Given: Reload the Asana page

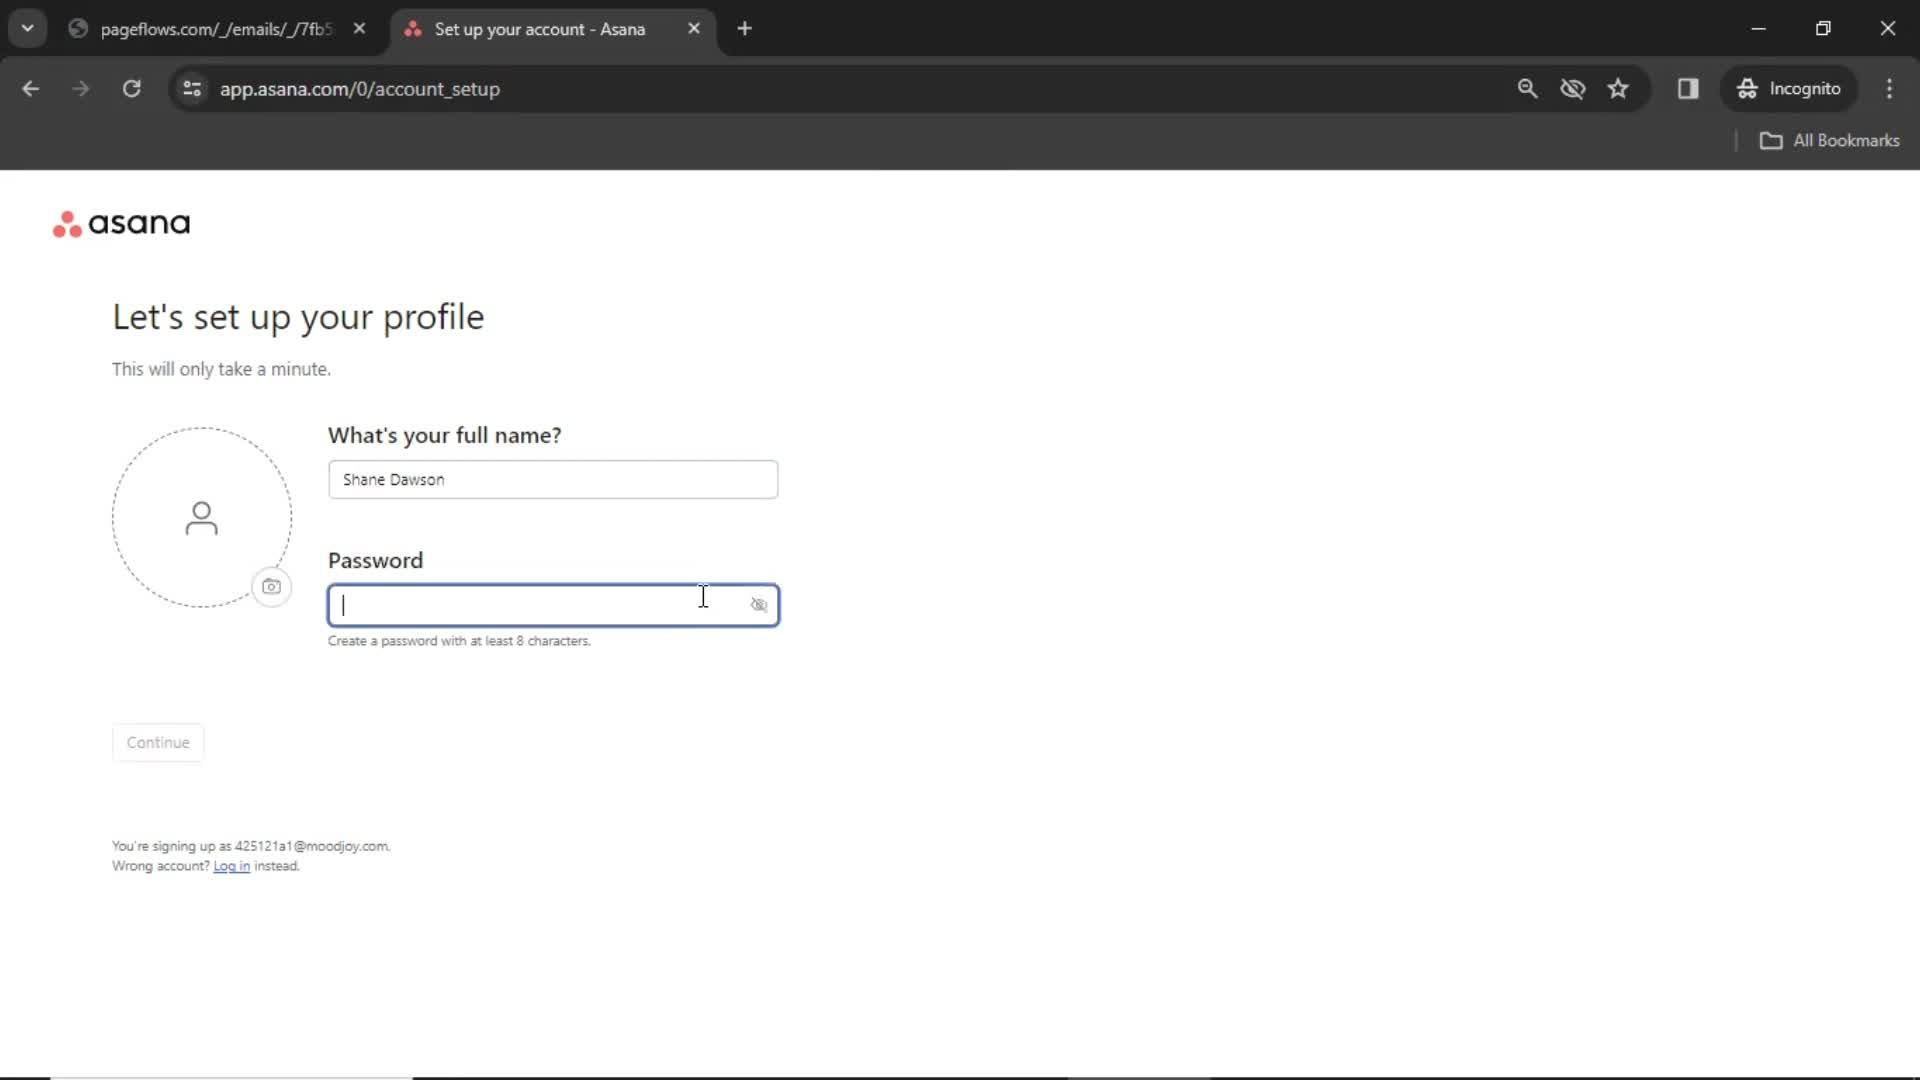Looking at the screenshot, I should (x=131, y=89).
